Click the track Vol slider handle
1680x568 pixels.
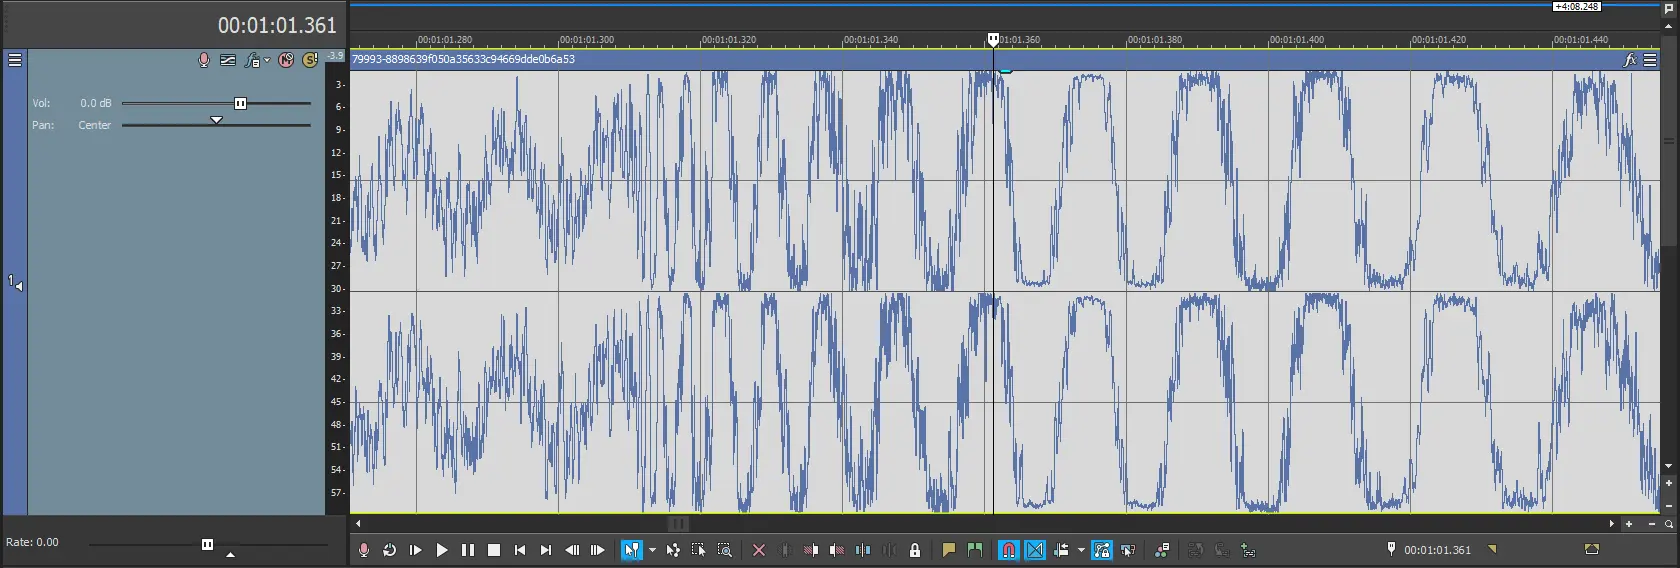[240, 103]
